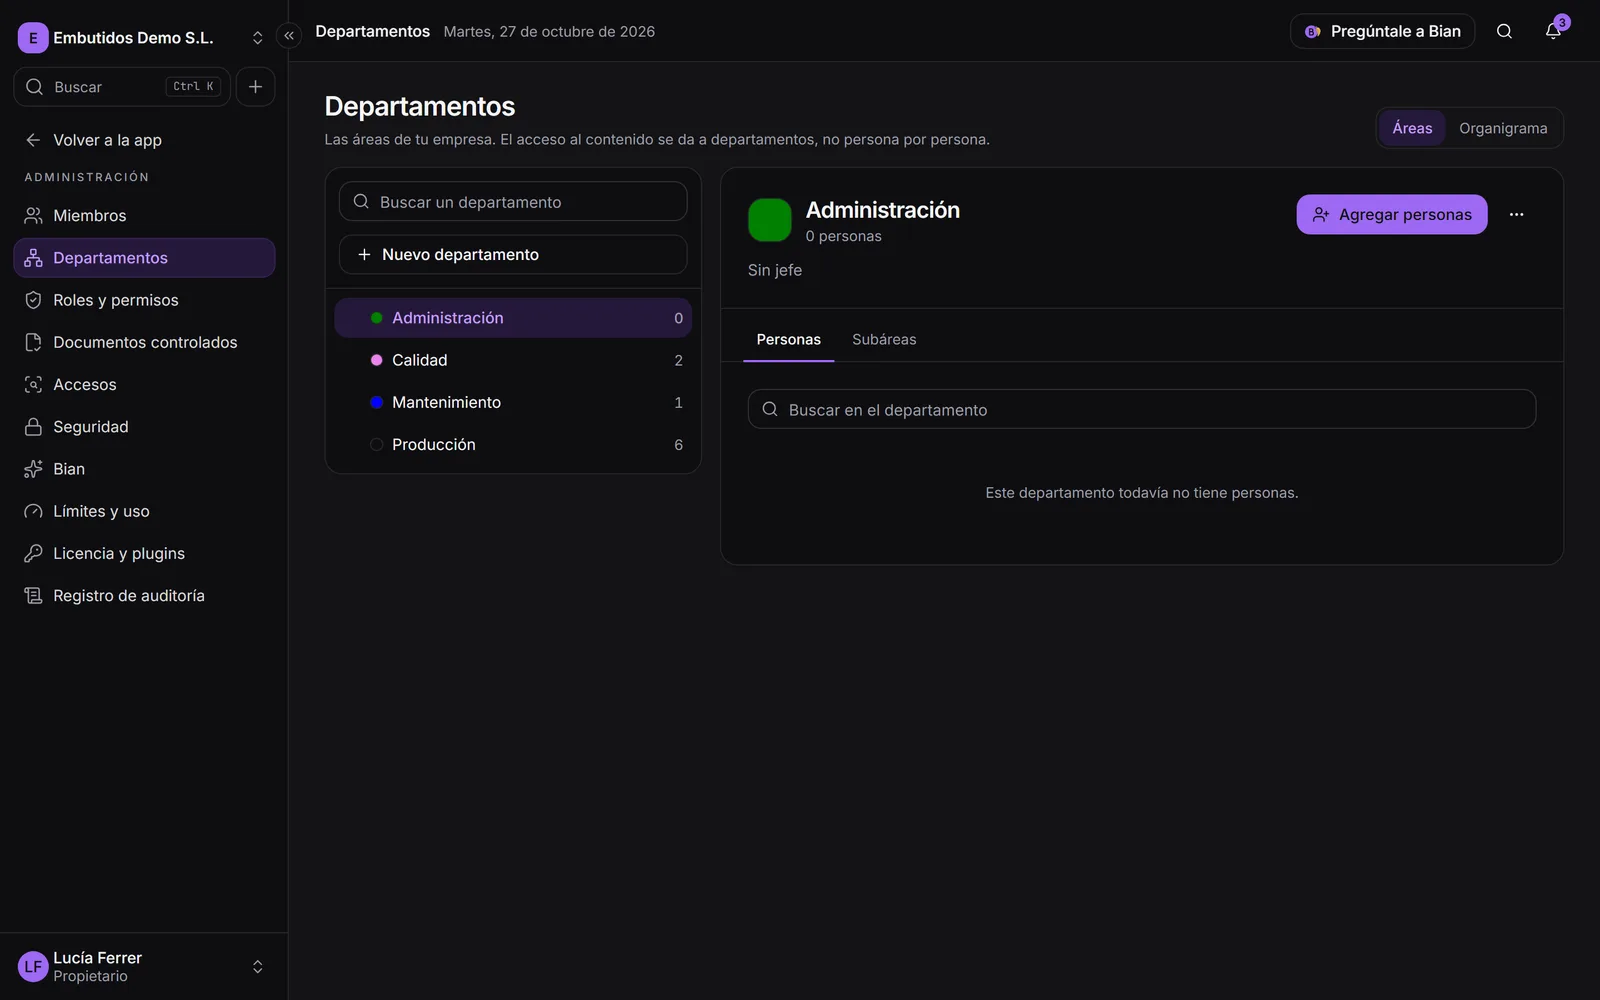Go to Documentos controlados
This screenshot has height=1000, width=1600.
(x=144, y=342)
